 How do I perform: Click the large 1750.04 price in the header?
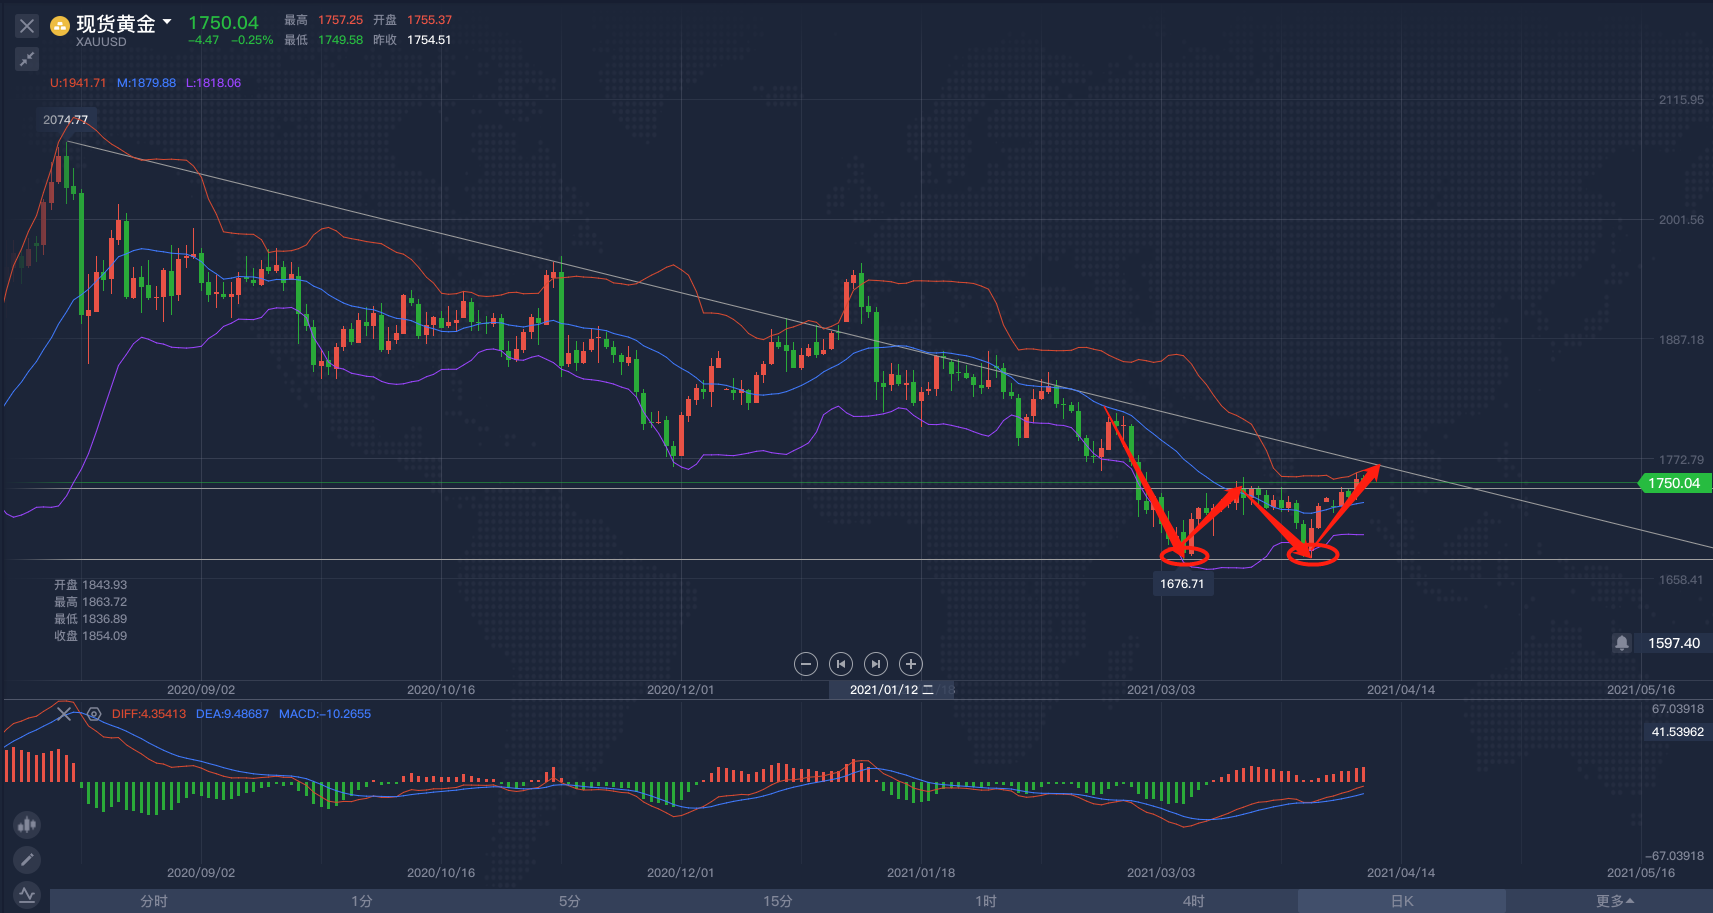223,22
